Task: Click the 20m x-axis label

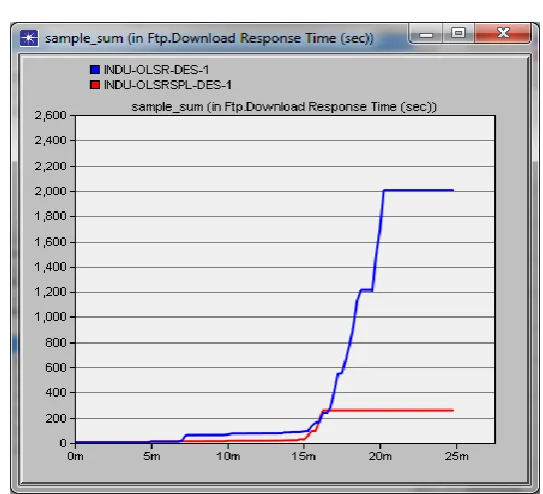Action: click(x=380, y=456)
